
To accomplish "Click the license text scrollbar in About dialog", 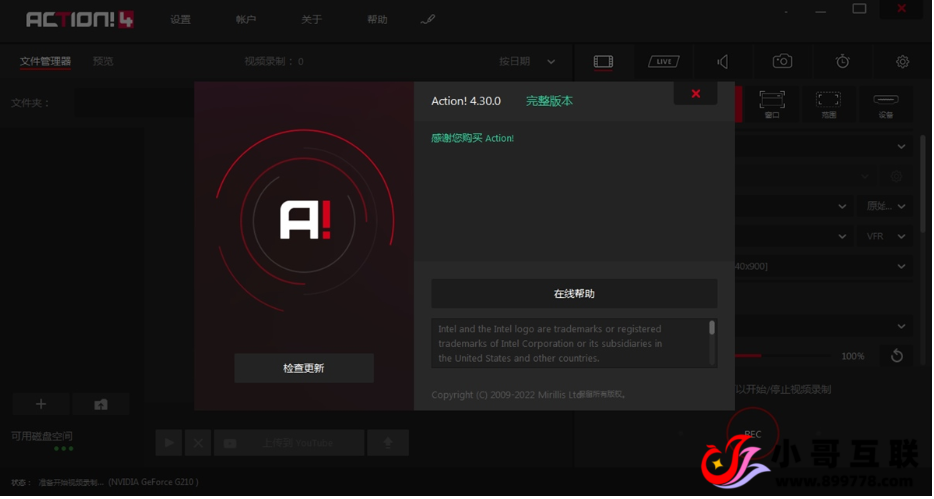I will [712, 328].
